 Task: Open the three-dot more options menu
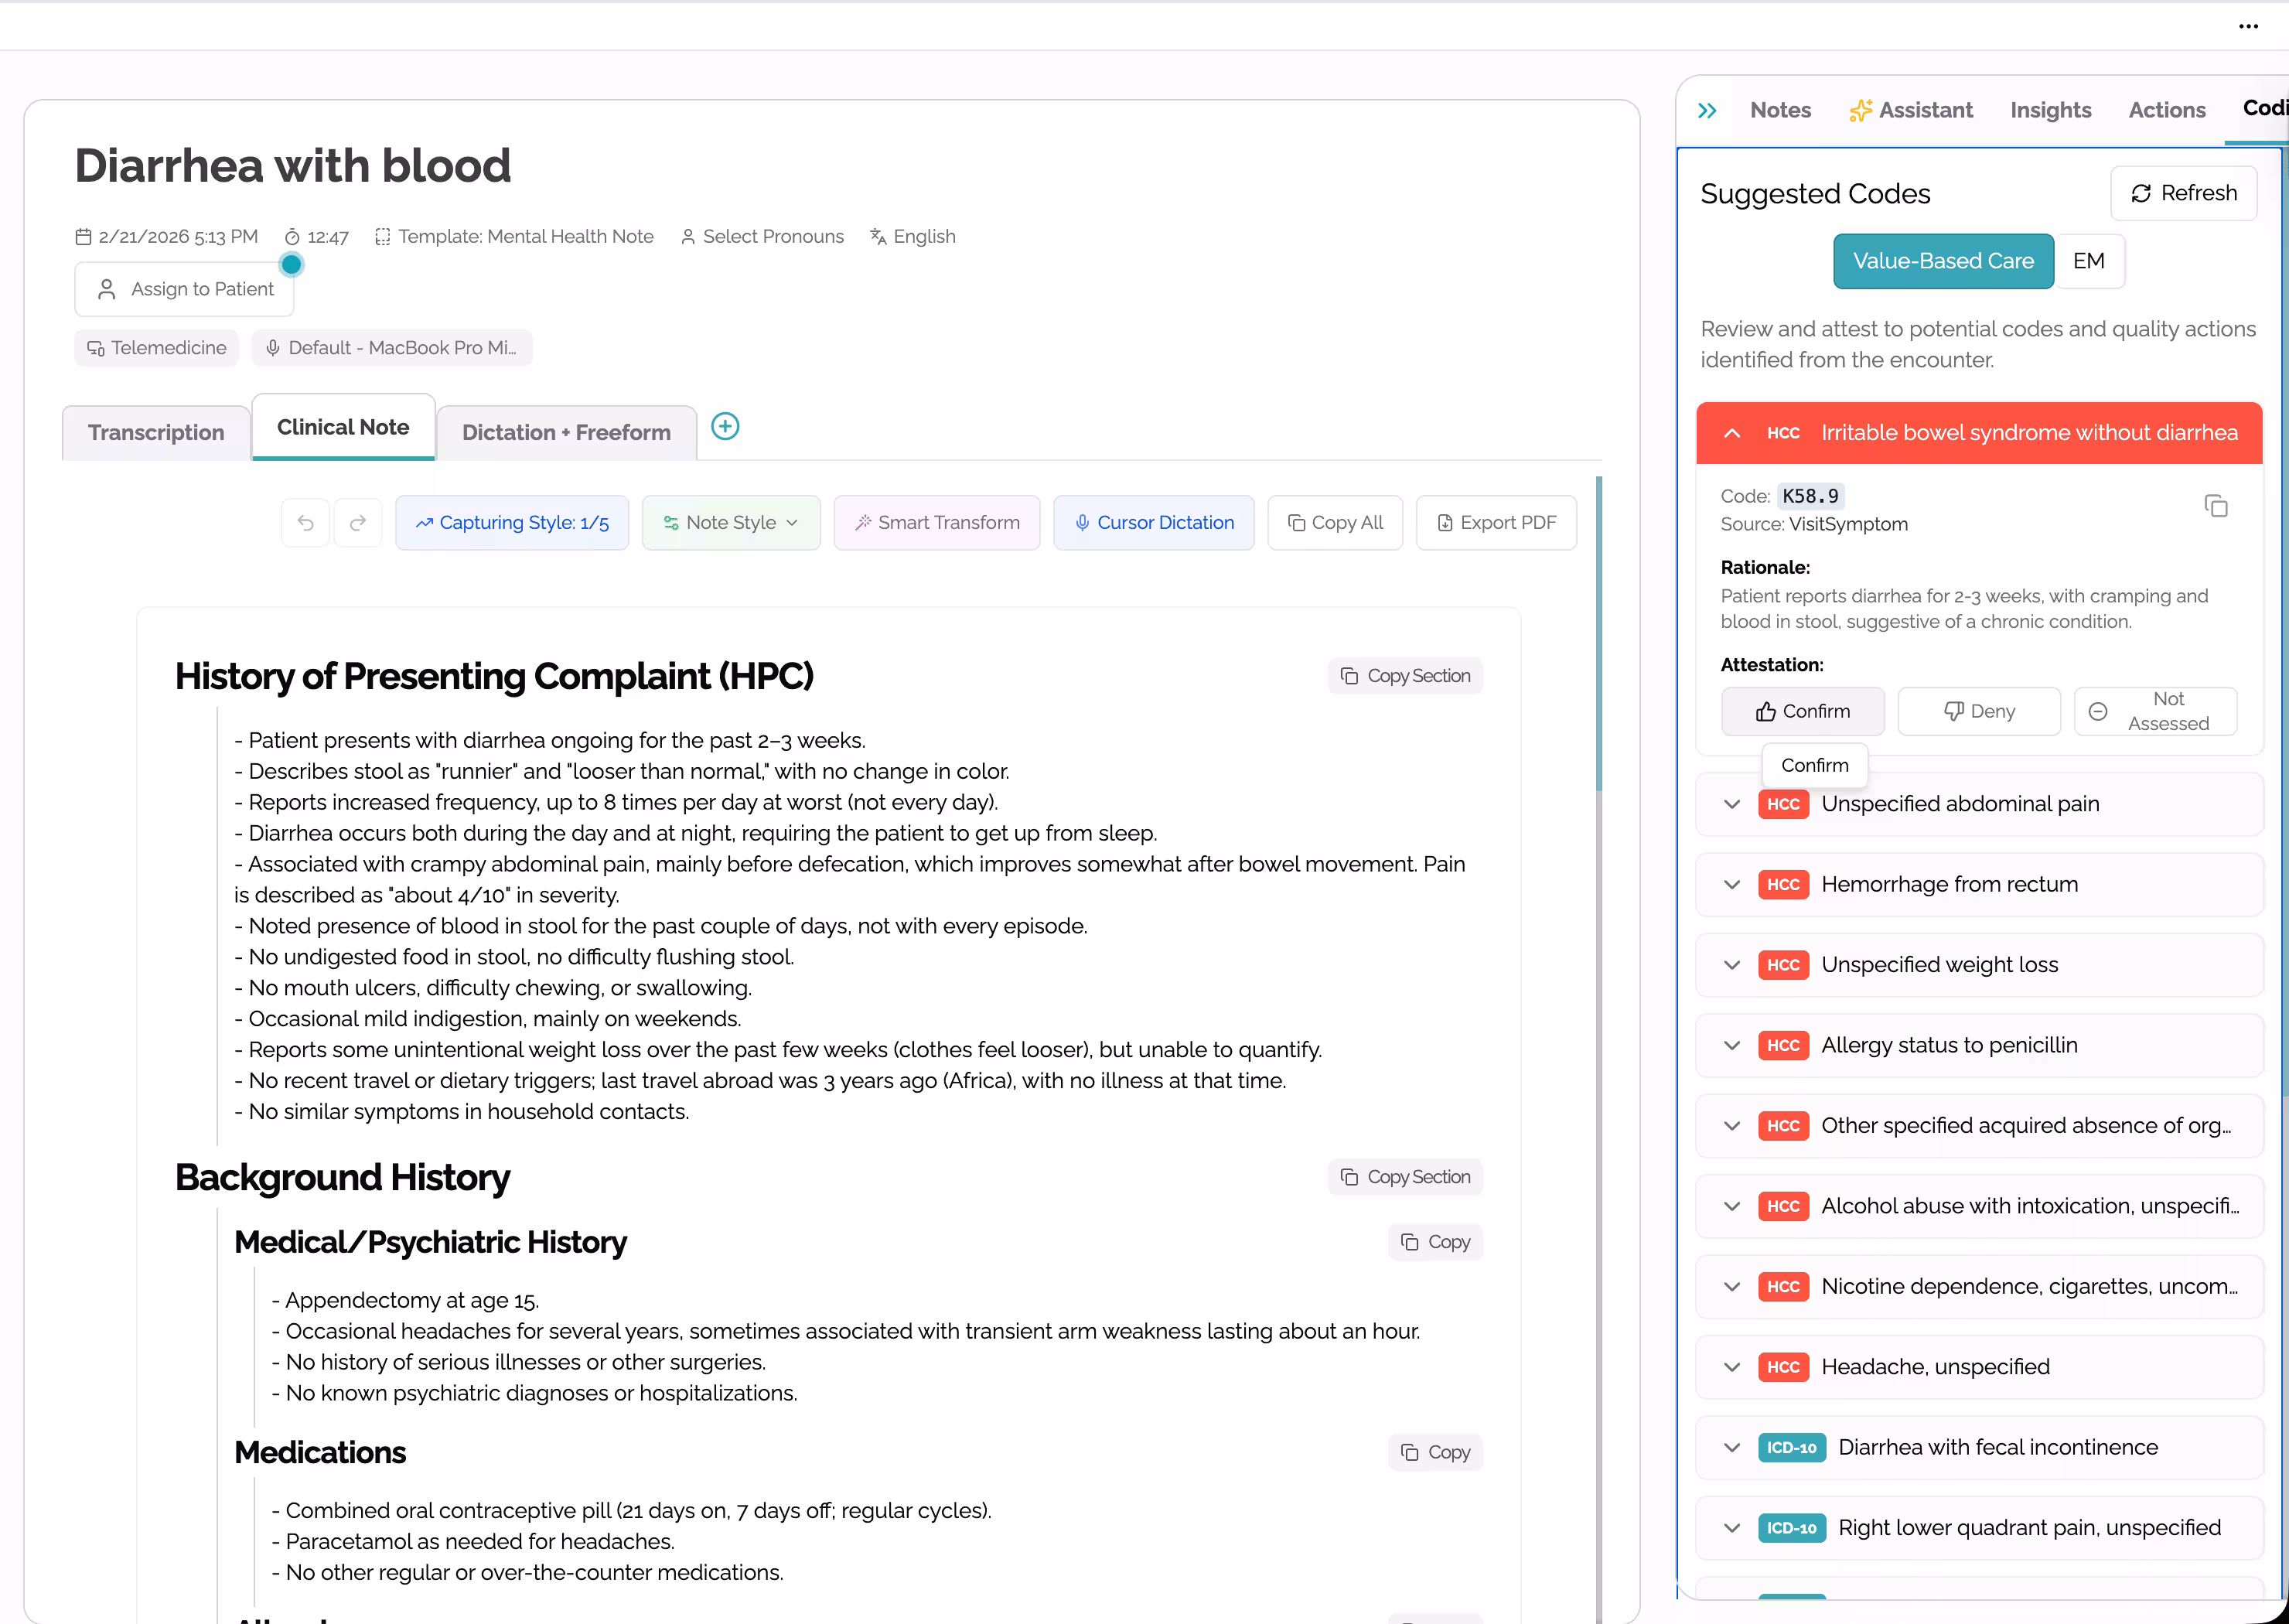tap(2248, 27)
